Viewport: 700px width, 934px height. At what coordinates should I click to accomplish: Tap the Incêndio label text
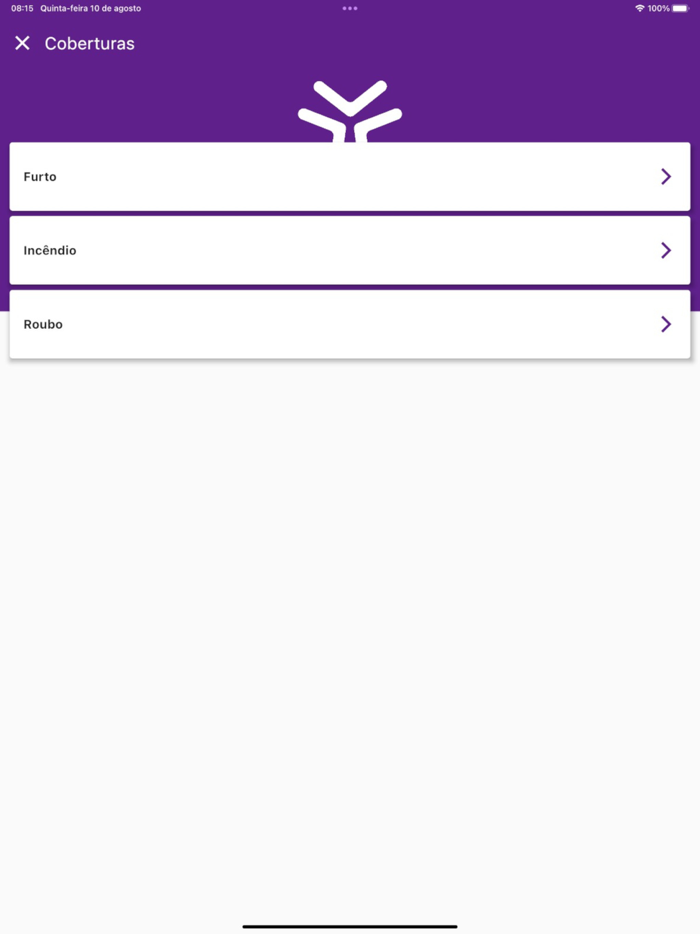(x=50, y=250)
